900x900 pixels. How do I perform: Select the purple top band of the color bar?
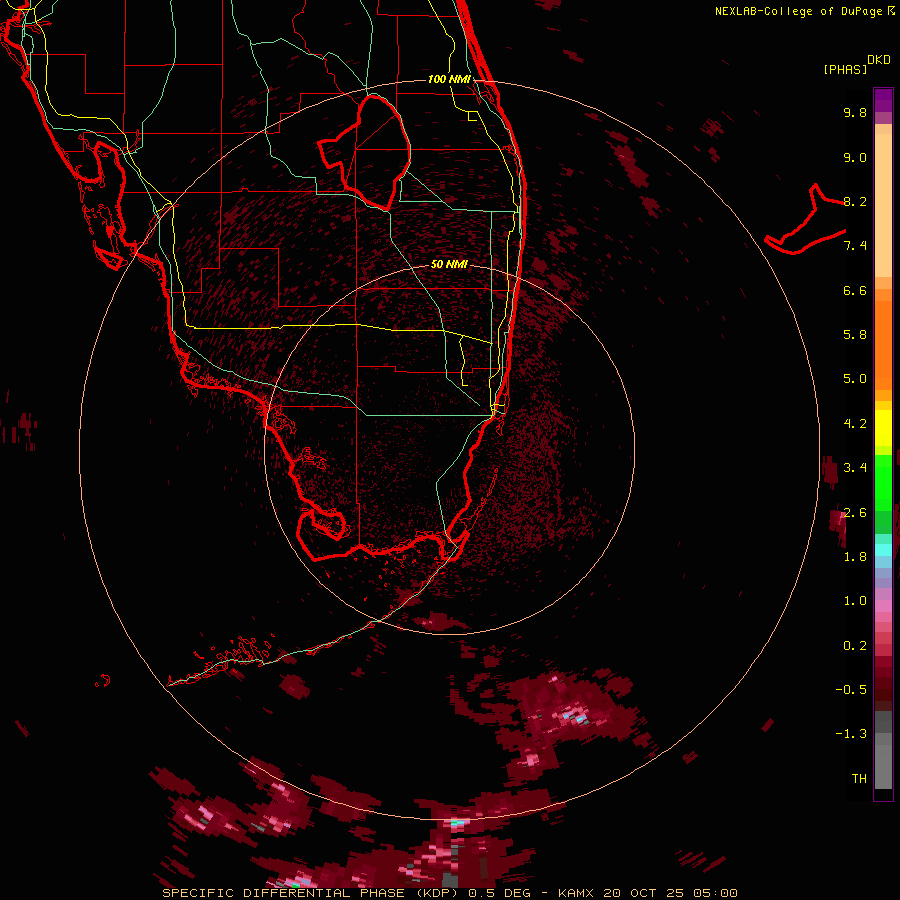coord(883,100)
